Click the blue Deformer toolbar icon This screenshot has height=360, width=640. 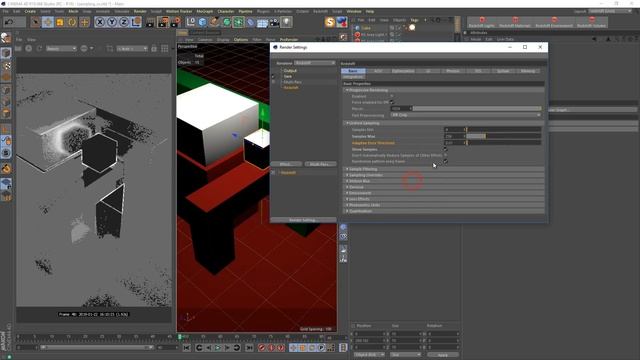pyautogui.click(x=251, y=22)
